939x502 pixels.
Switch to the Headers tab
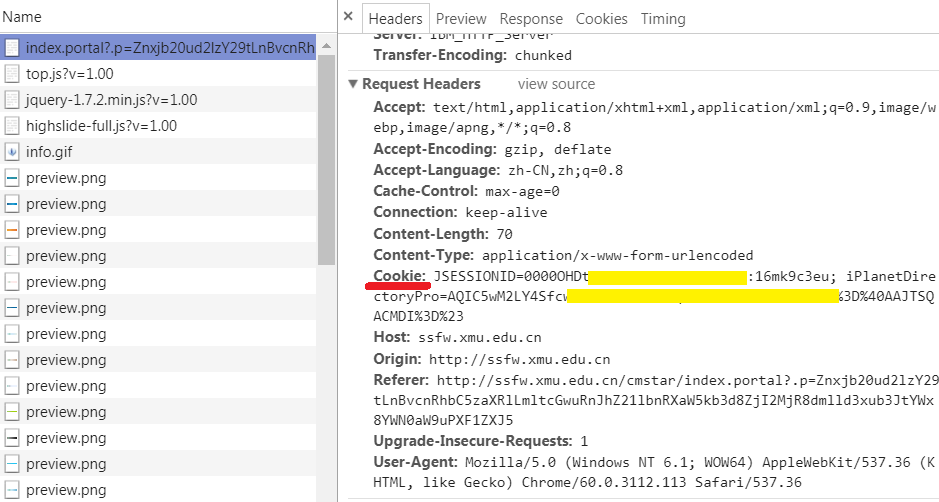[x=395, y=19]
